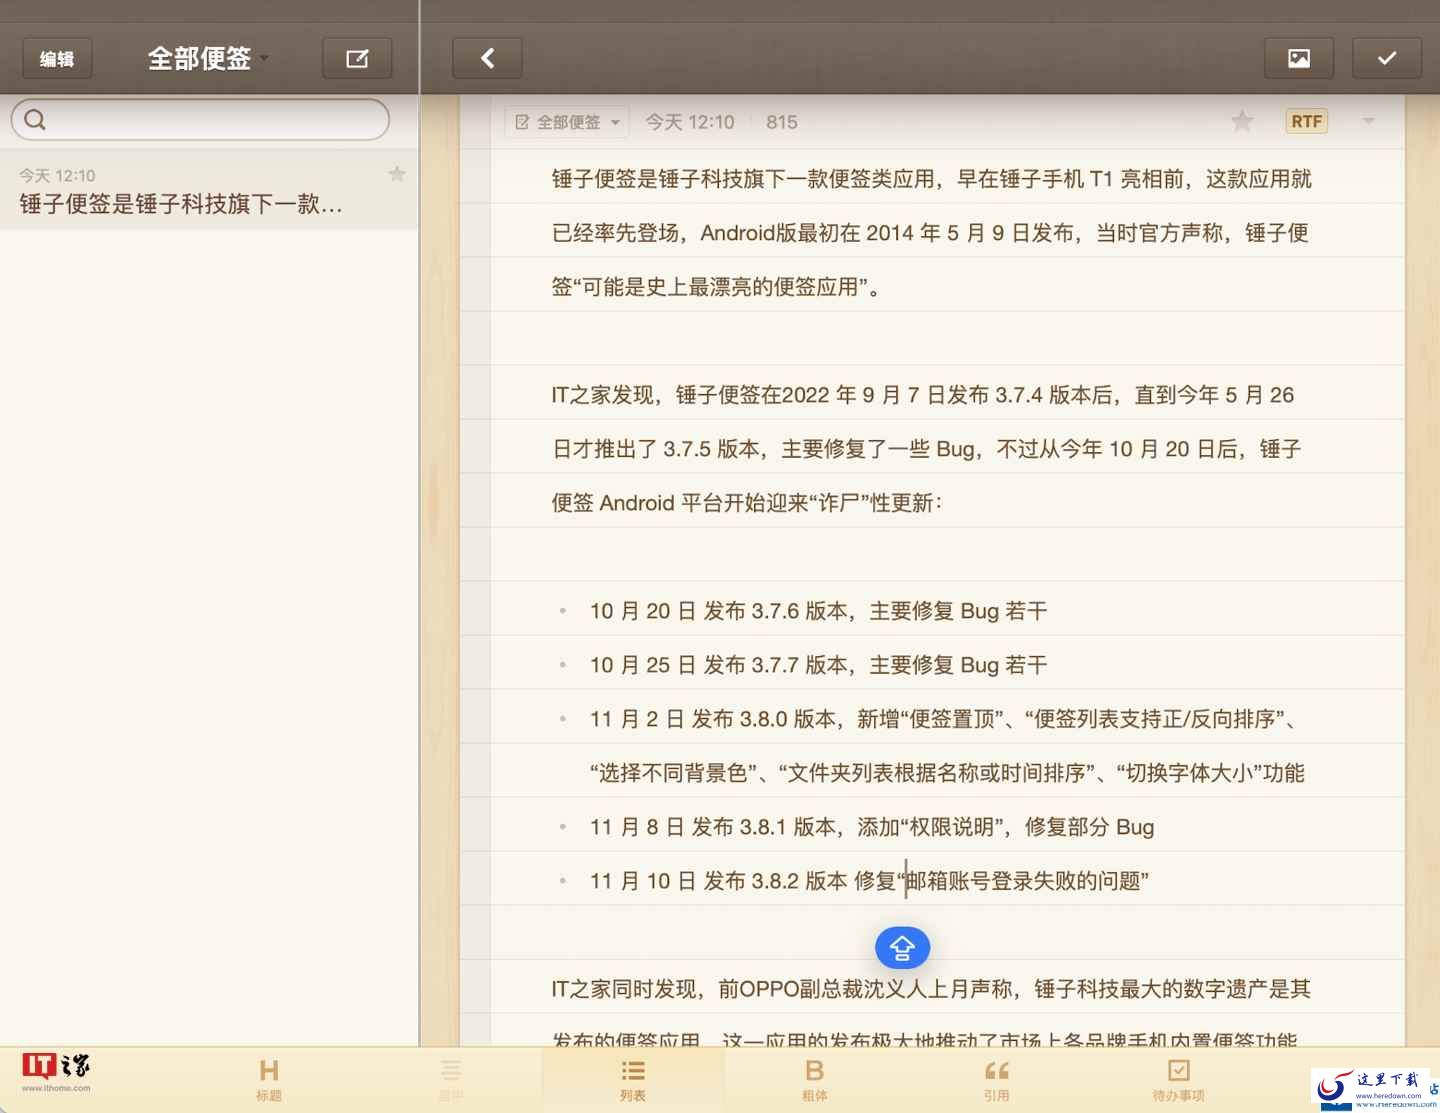Viewport: 1440px width, 1113px height.
Task: Toggle the 列表 list format
Action: 633,1080
